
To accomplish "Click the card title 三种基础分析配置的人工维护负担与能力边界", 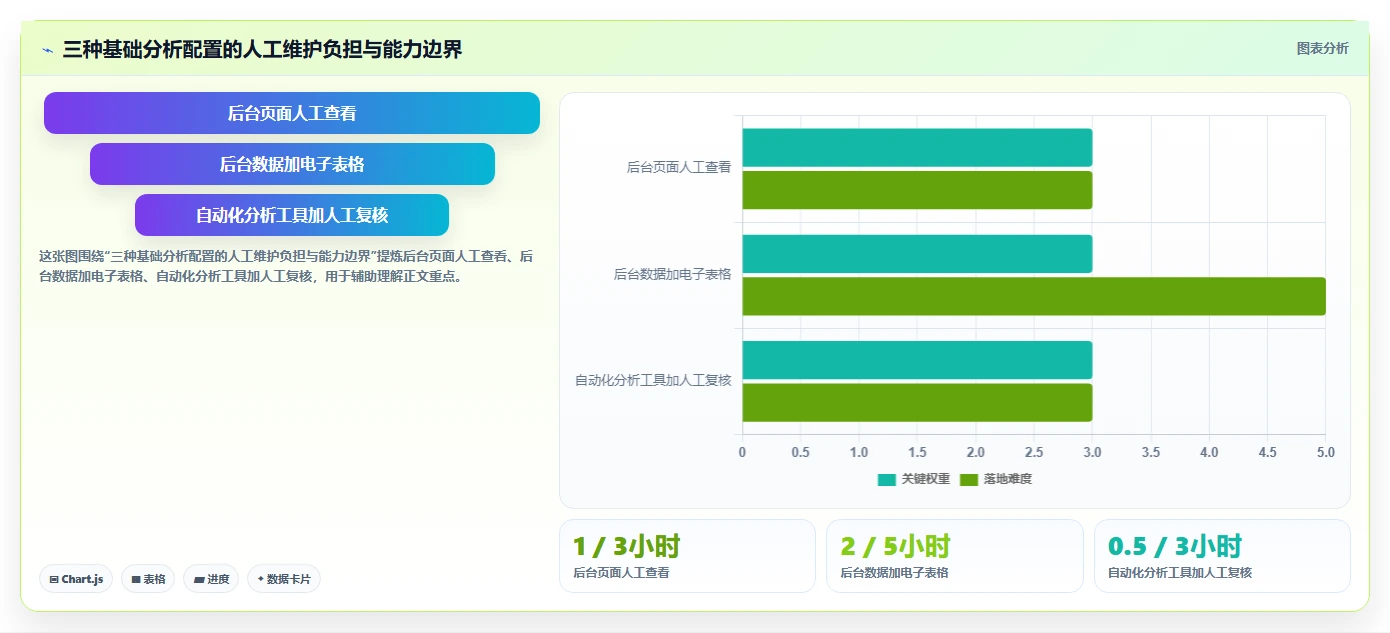I will pyautogui.click(x=263, y=49).
